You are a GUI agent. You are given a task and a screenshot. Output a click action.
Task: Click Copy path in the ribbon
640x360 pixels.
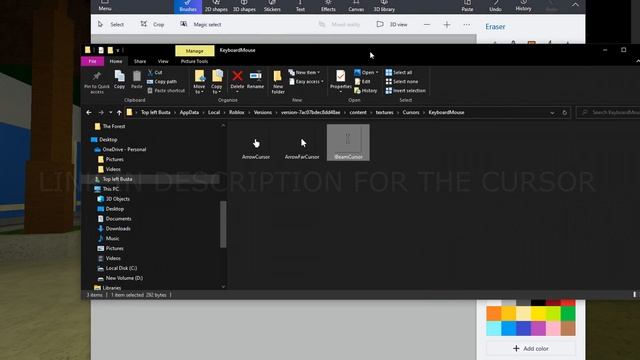click(x=162, y=81)
